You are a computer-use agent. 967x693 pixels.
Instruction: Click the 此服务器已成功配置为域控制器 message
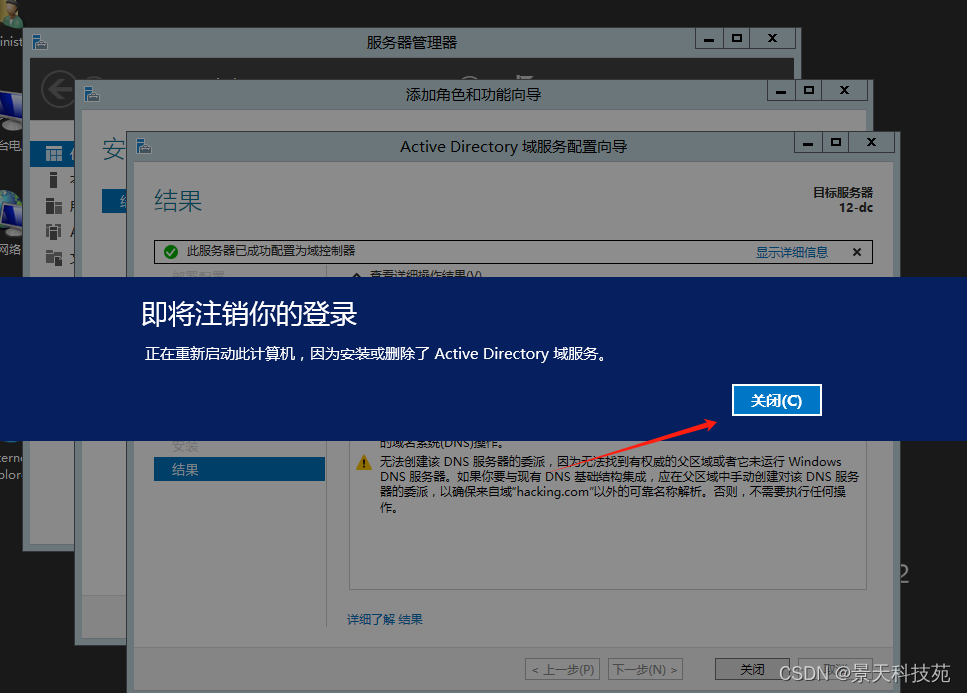271,251
